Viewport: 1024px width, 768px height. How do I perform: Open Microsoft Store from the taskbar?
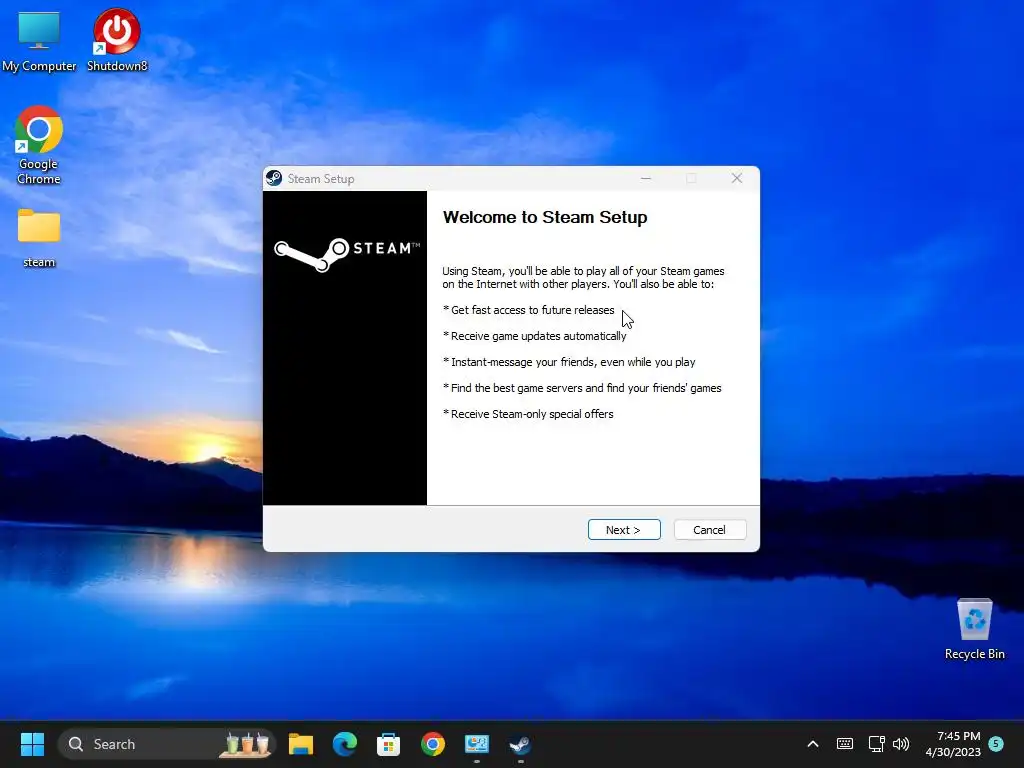pyautogui.click(x=389, y=744)
